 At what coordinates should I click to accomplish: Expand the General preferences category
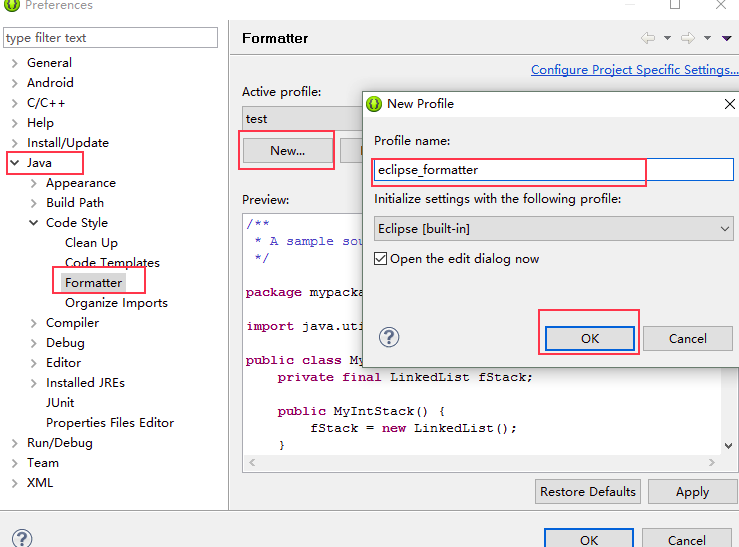(15, 63)
